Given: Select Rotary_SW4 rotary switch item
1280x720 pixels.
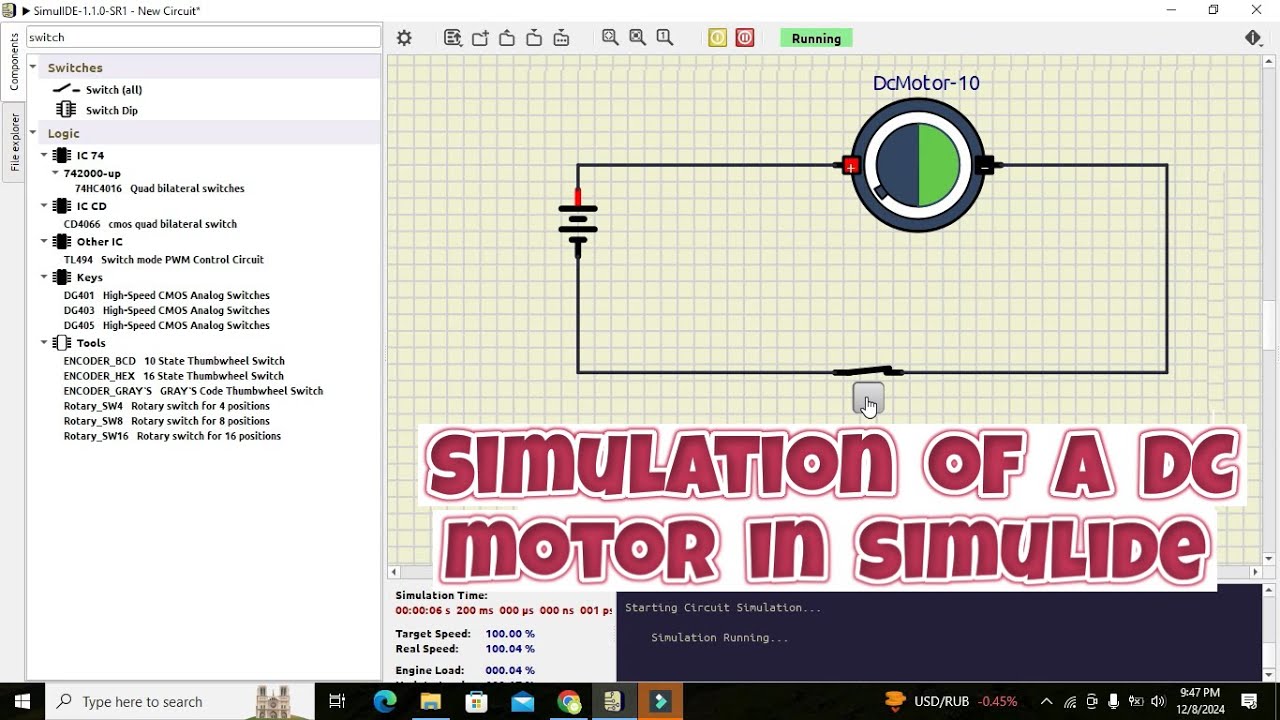Looking at the screenshot, I should [x=167, y=406].
